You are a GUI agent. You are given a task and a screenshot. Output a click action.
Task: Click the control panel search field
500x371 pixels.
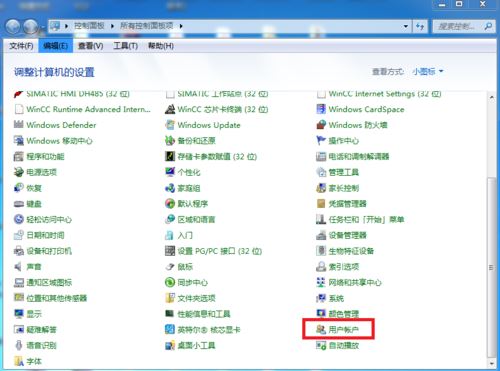pyautogui.click(x=463, y=26)
